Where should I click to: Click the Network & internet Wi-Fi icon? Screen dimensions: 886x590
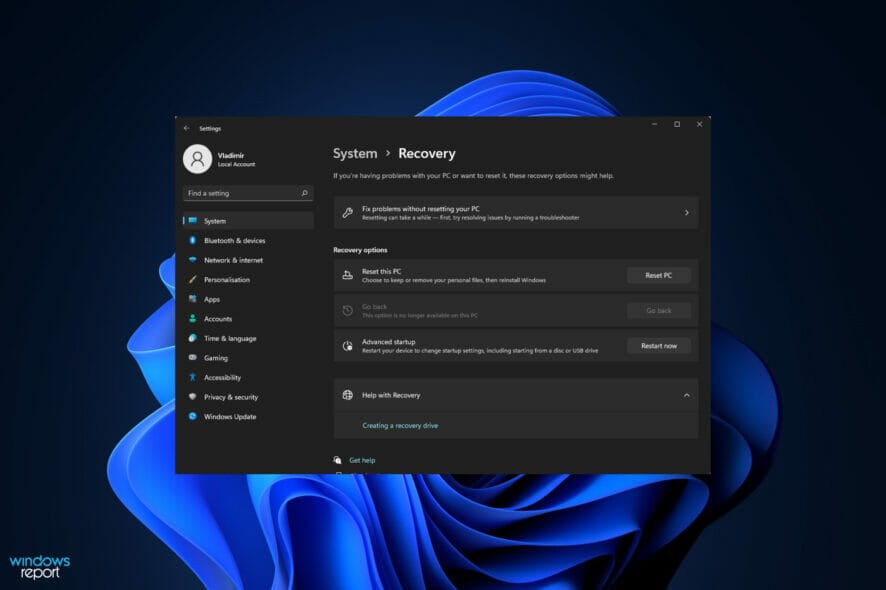tap(193, 260)
